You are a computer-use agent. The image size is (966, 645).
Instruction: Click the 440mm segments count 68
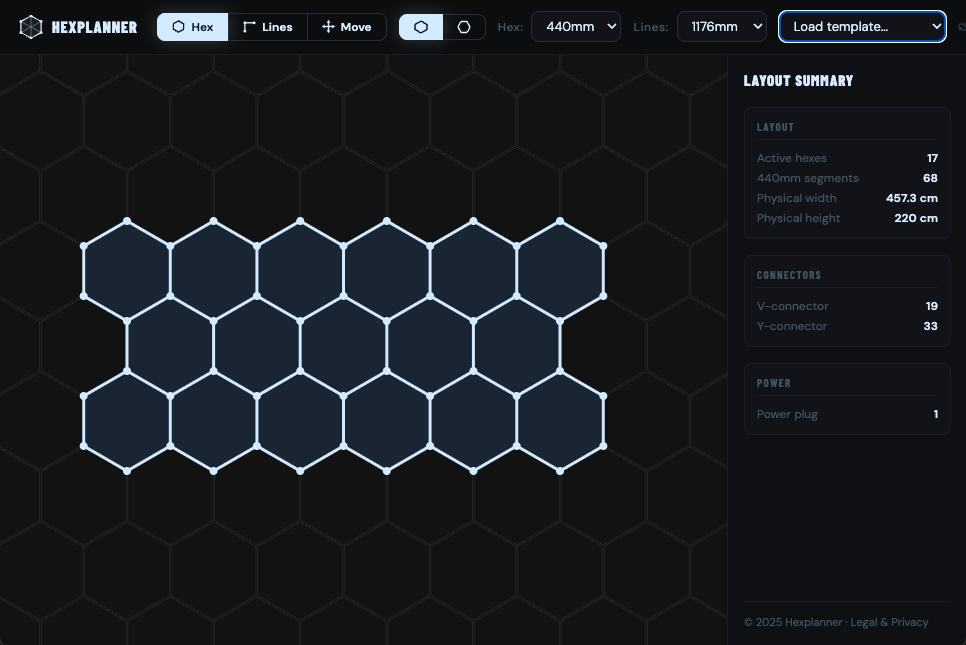coord(930,178)
